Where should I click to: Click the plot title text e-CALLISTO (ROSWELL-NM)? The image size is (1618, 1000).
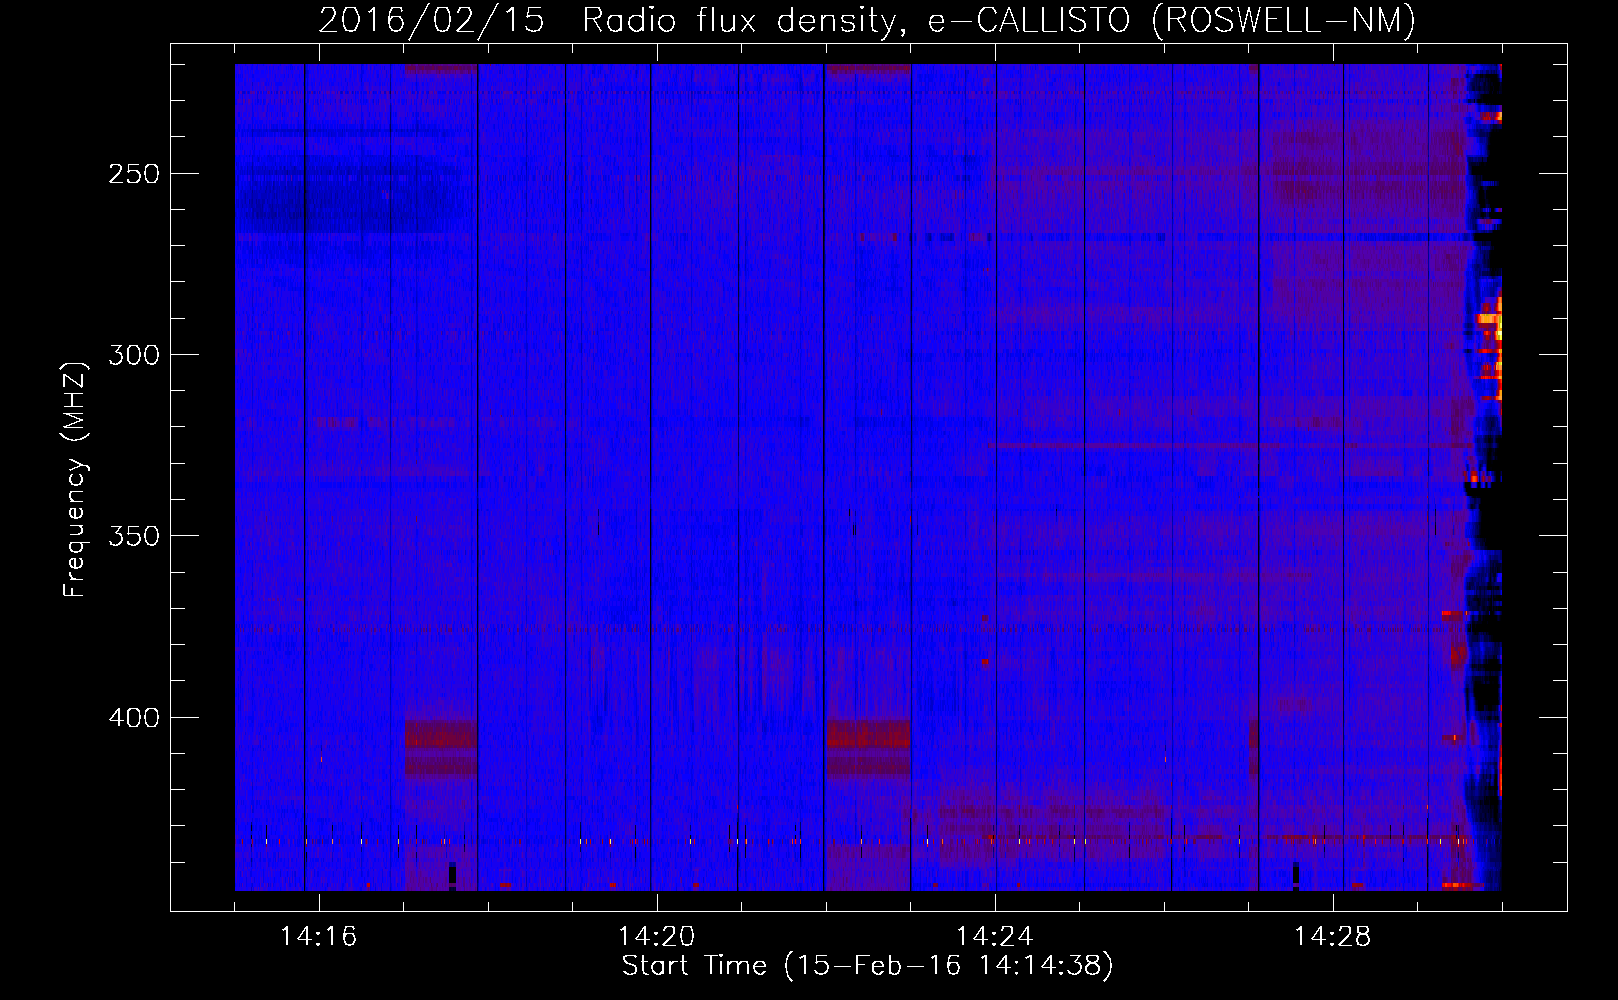tap(1171, 20)
